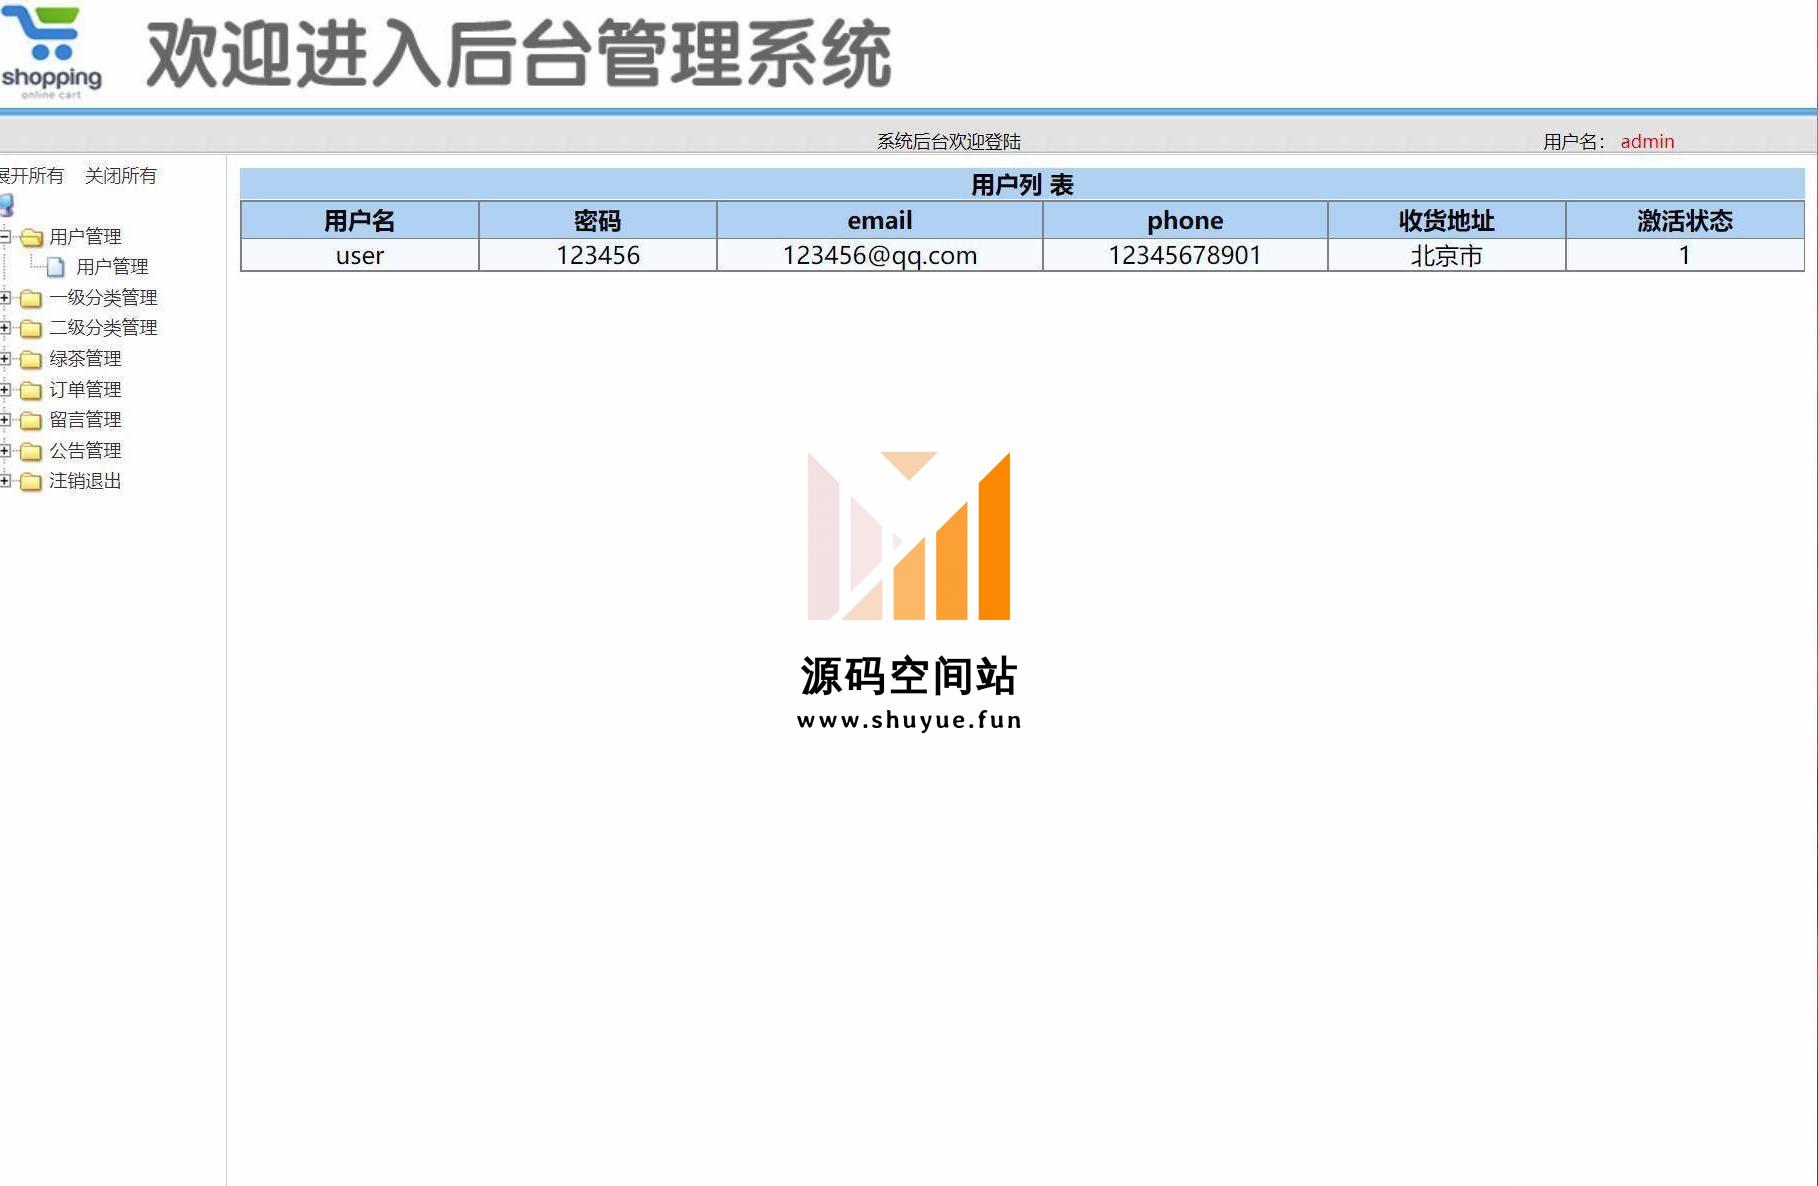Click the 用户列表 table title
Image resolution: width=1818 pixels, height=1186 pixels.
pos(1022,184)
